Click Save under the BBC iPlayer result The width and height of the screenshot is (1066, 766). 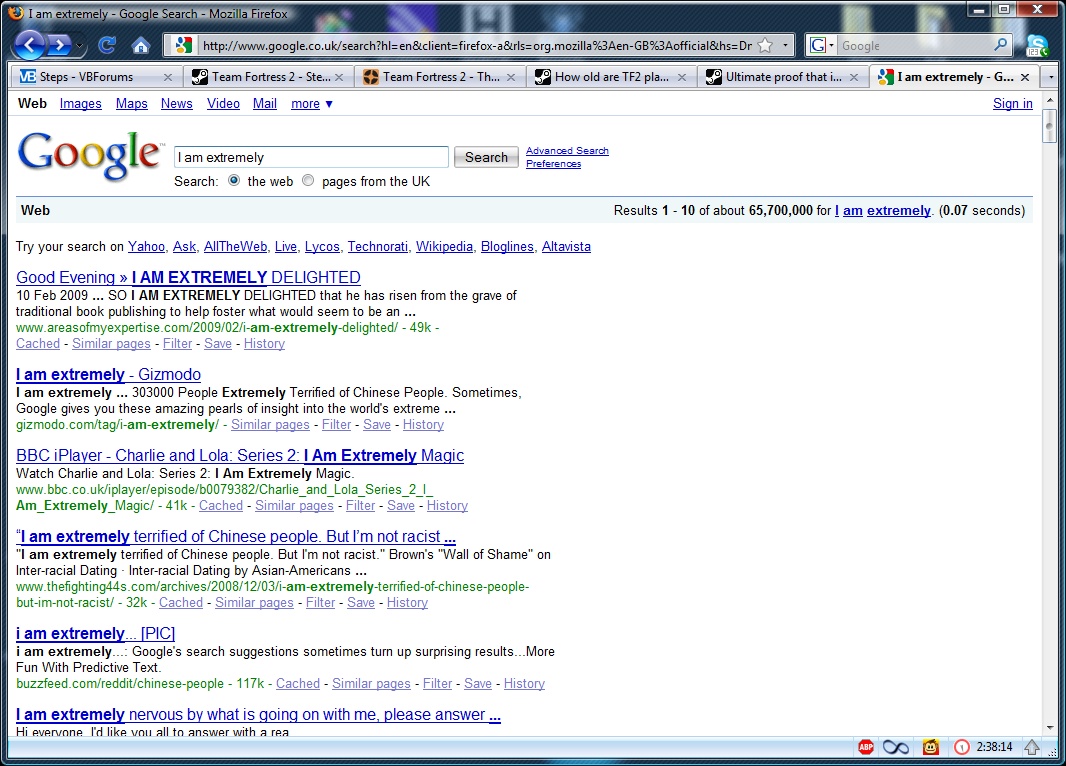pos(400,505)
